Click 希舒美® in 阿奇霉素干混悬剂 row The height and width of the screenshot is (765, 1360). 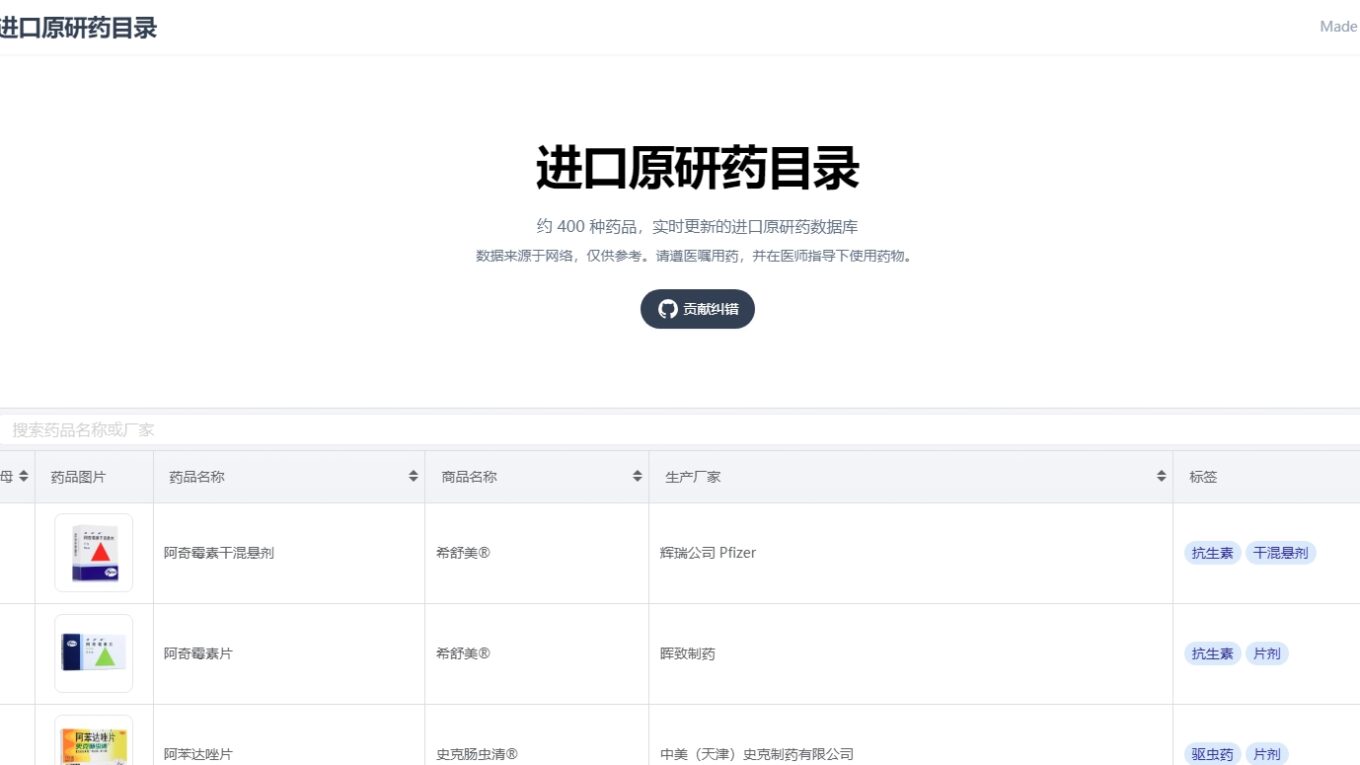[x=463, y=553]
